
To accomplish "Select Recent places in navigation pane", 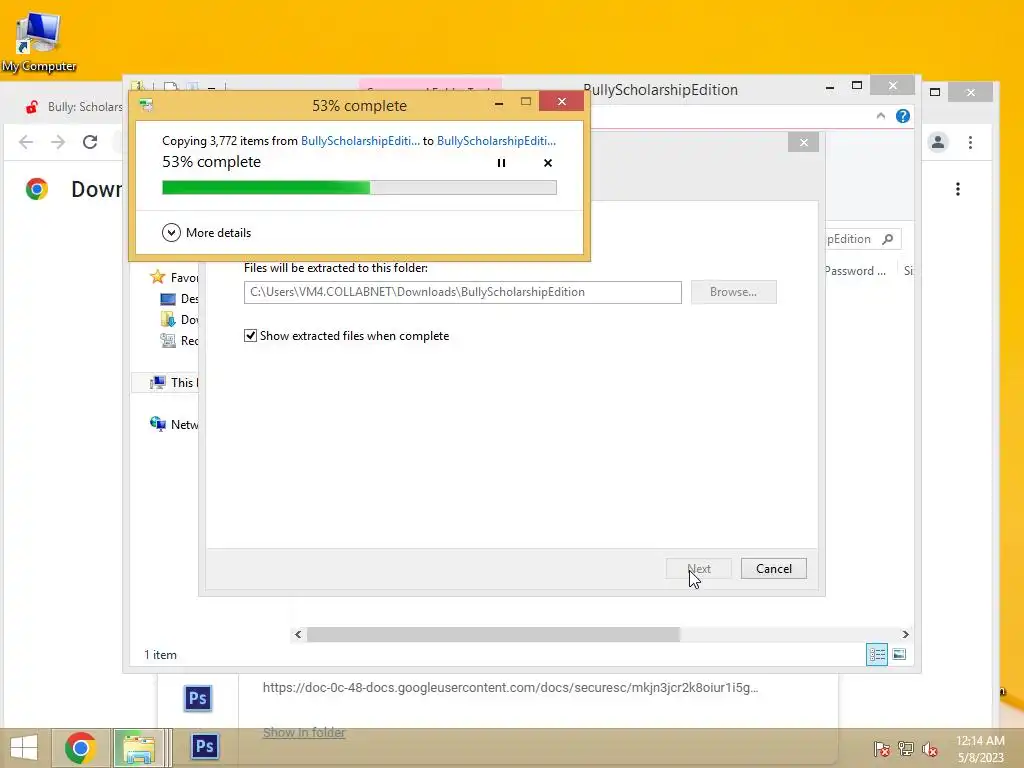I will 179,340.
